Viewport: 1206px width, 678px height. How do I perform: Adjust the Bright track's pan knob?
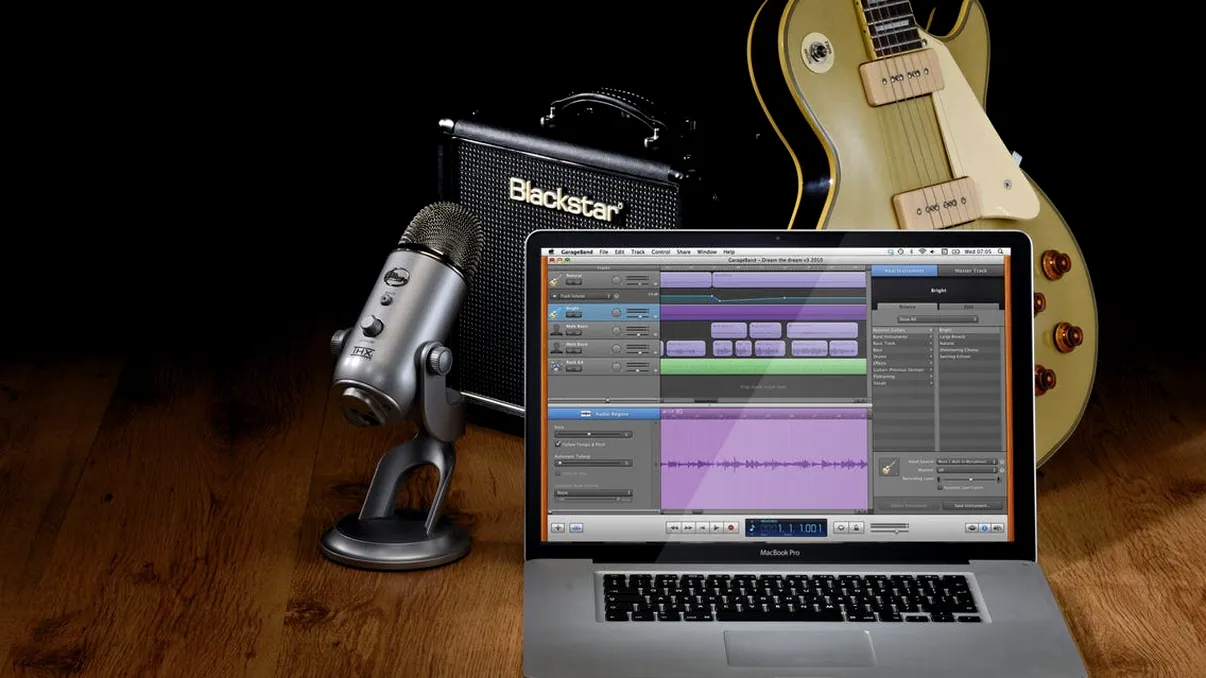[x=616, y=313]
